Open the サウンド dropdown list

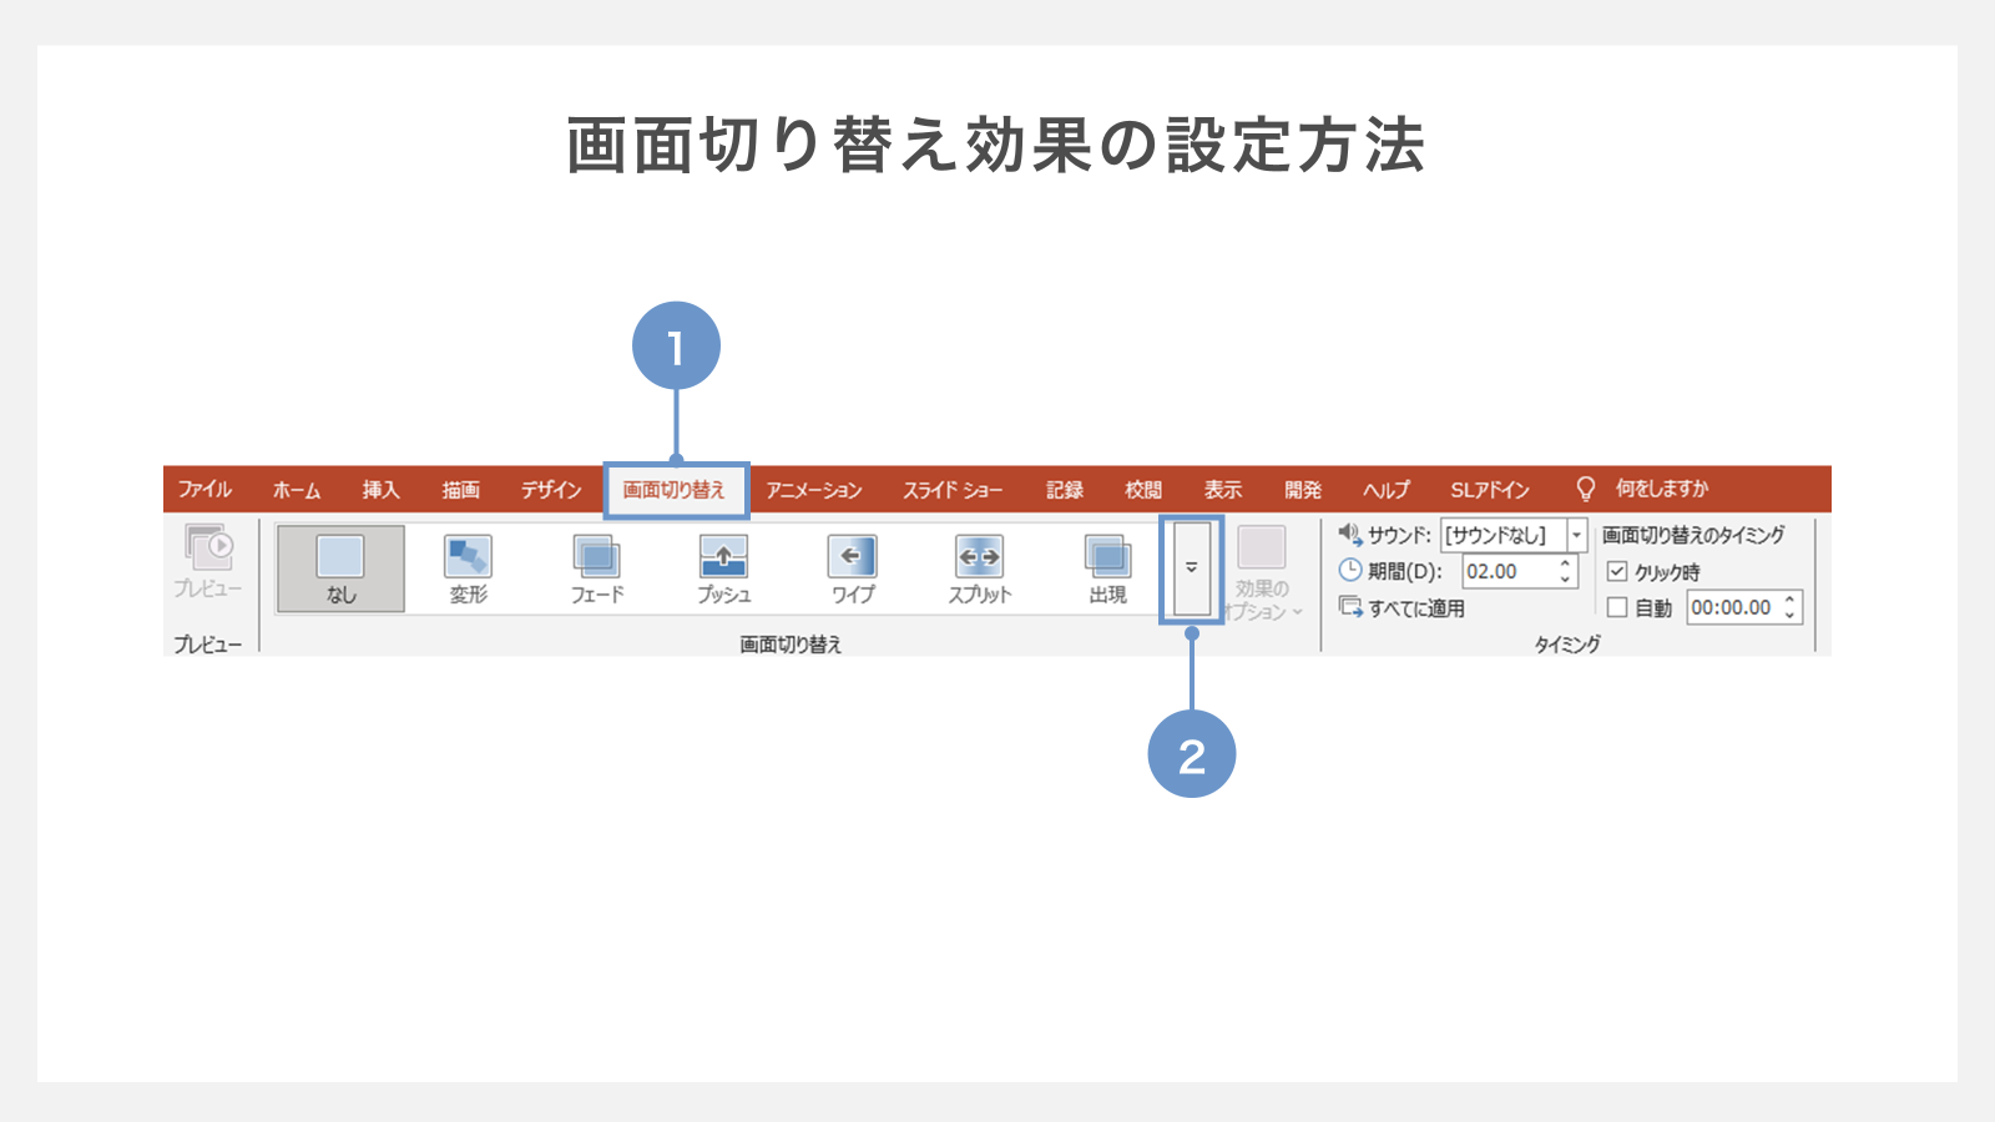1577,535
